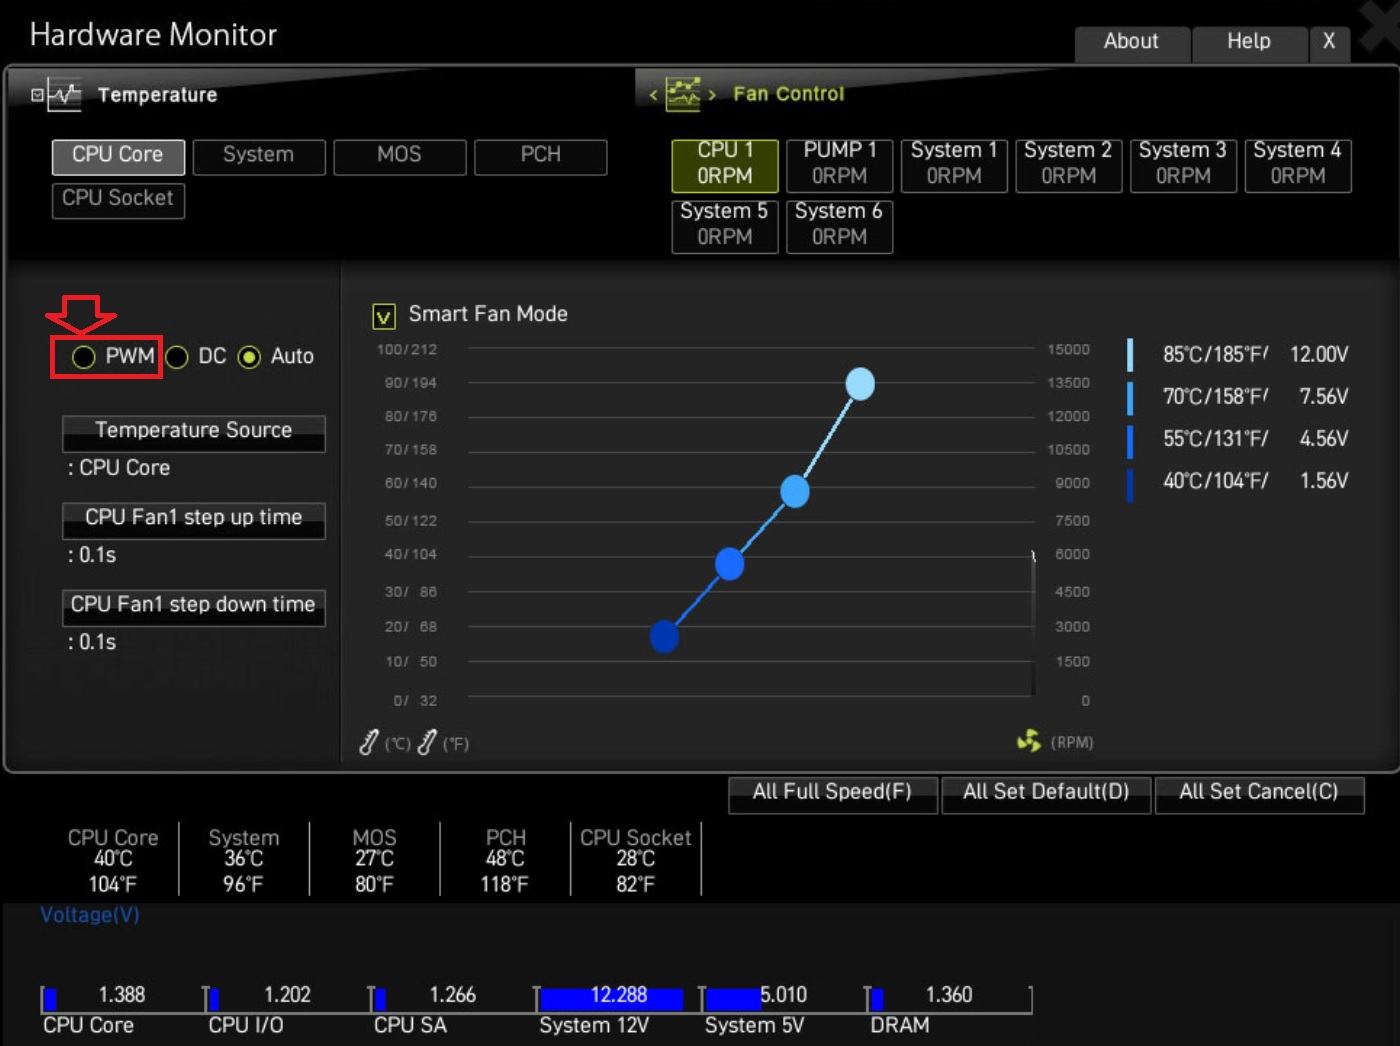Select the System 3 fan tab
This screenshot has width=1400, height=1046.
click(x=1183, y=164)
